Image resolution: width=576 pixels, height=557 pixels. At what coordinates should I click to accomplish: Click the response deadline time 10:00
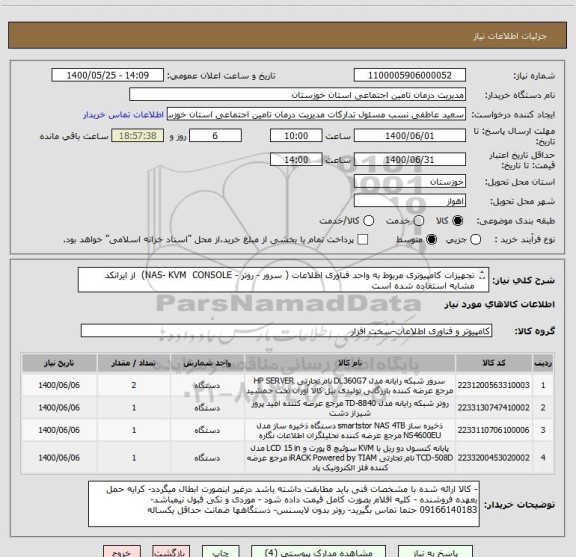296,136
